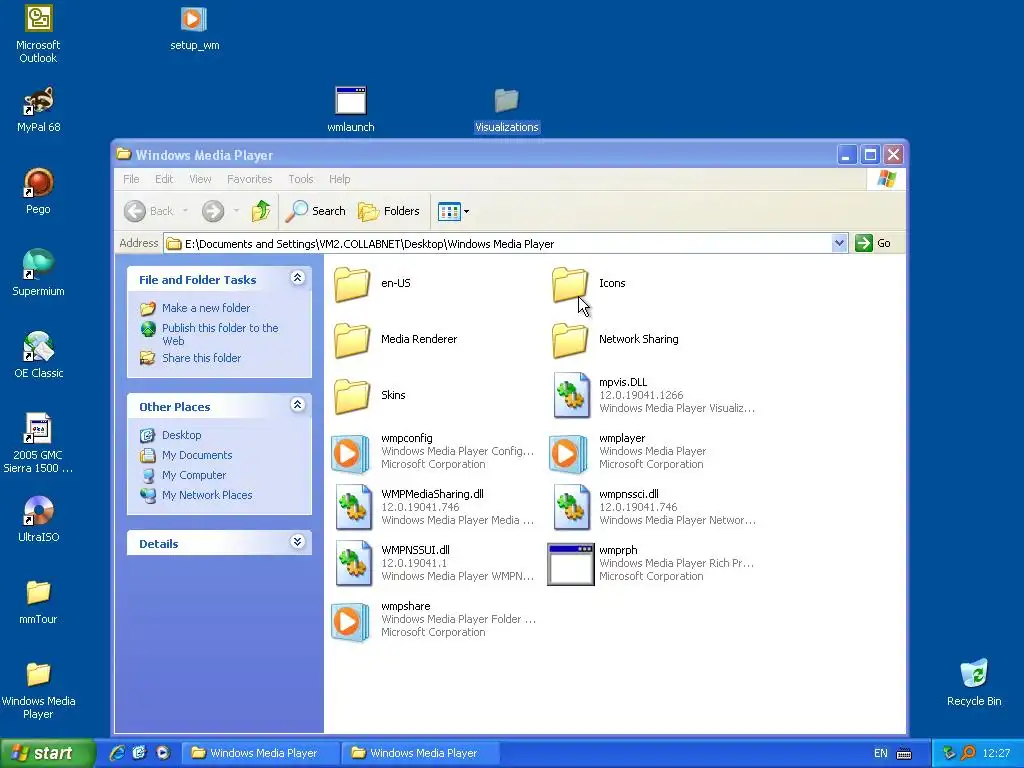
Task: Select Microsoft Outlook desktop icon
Action: click(38, 35)
